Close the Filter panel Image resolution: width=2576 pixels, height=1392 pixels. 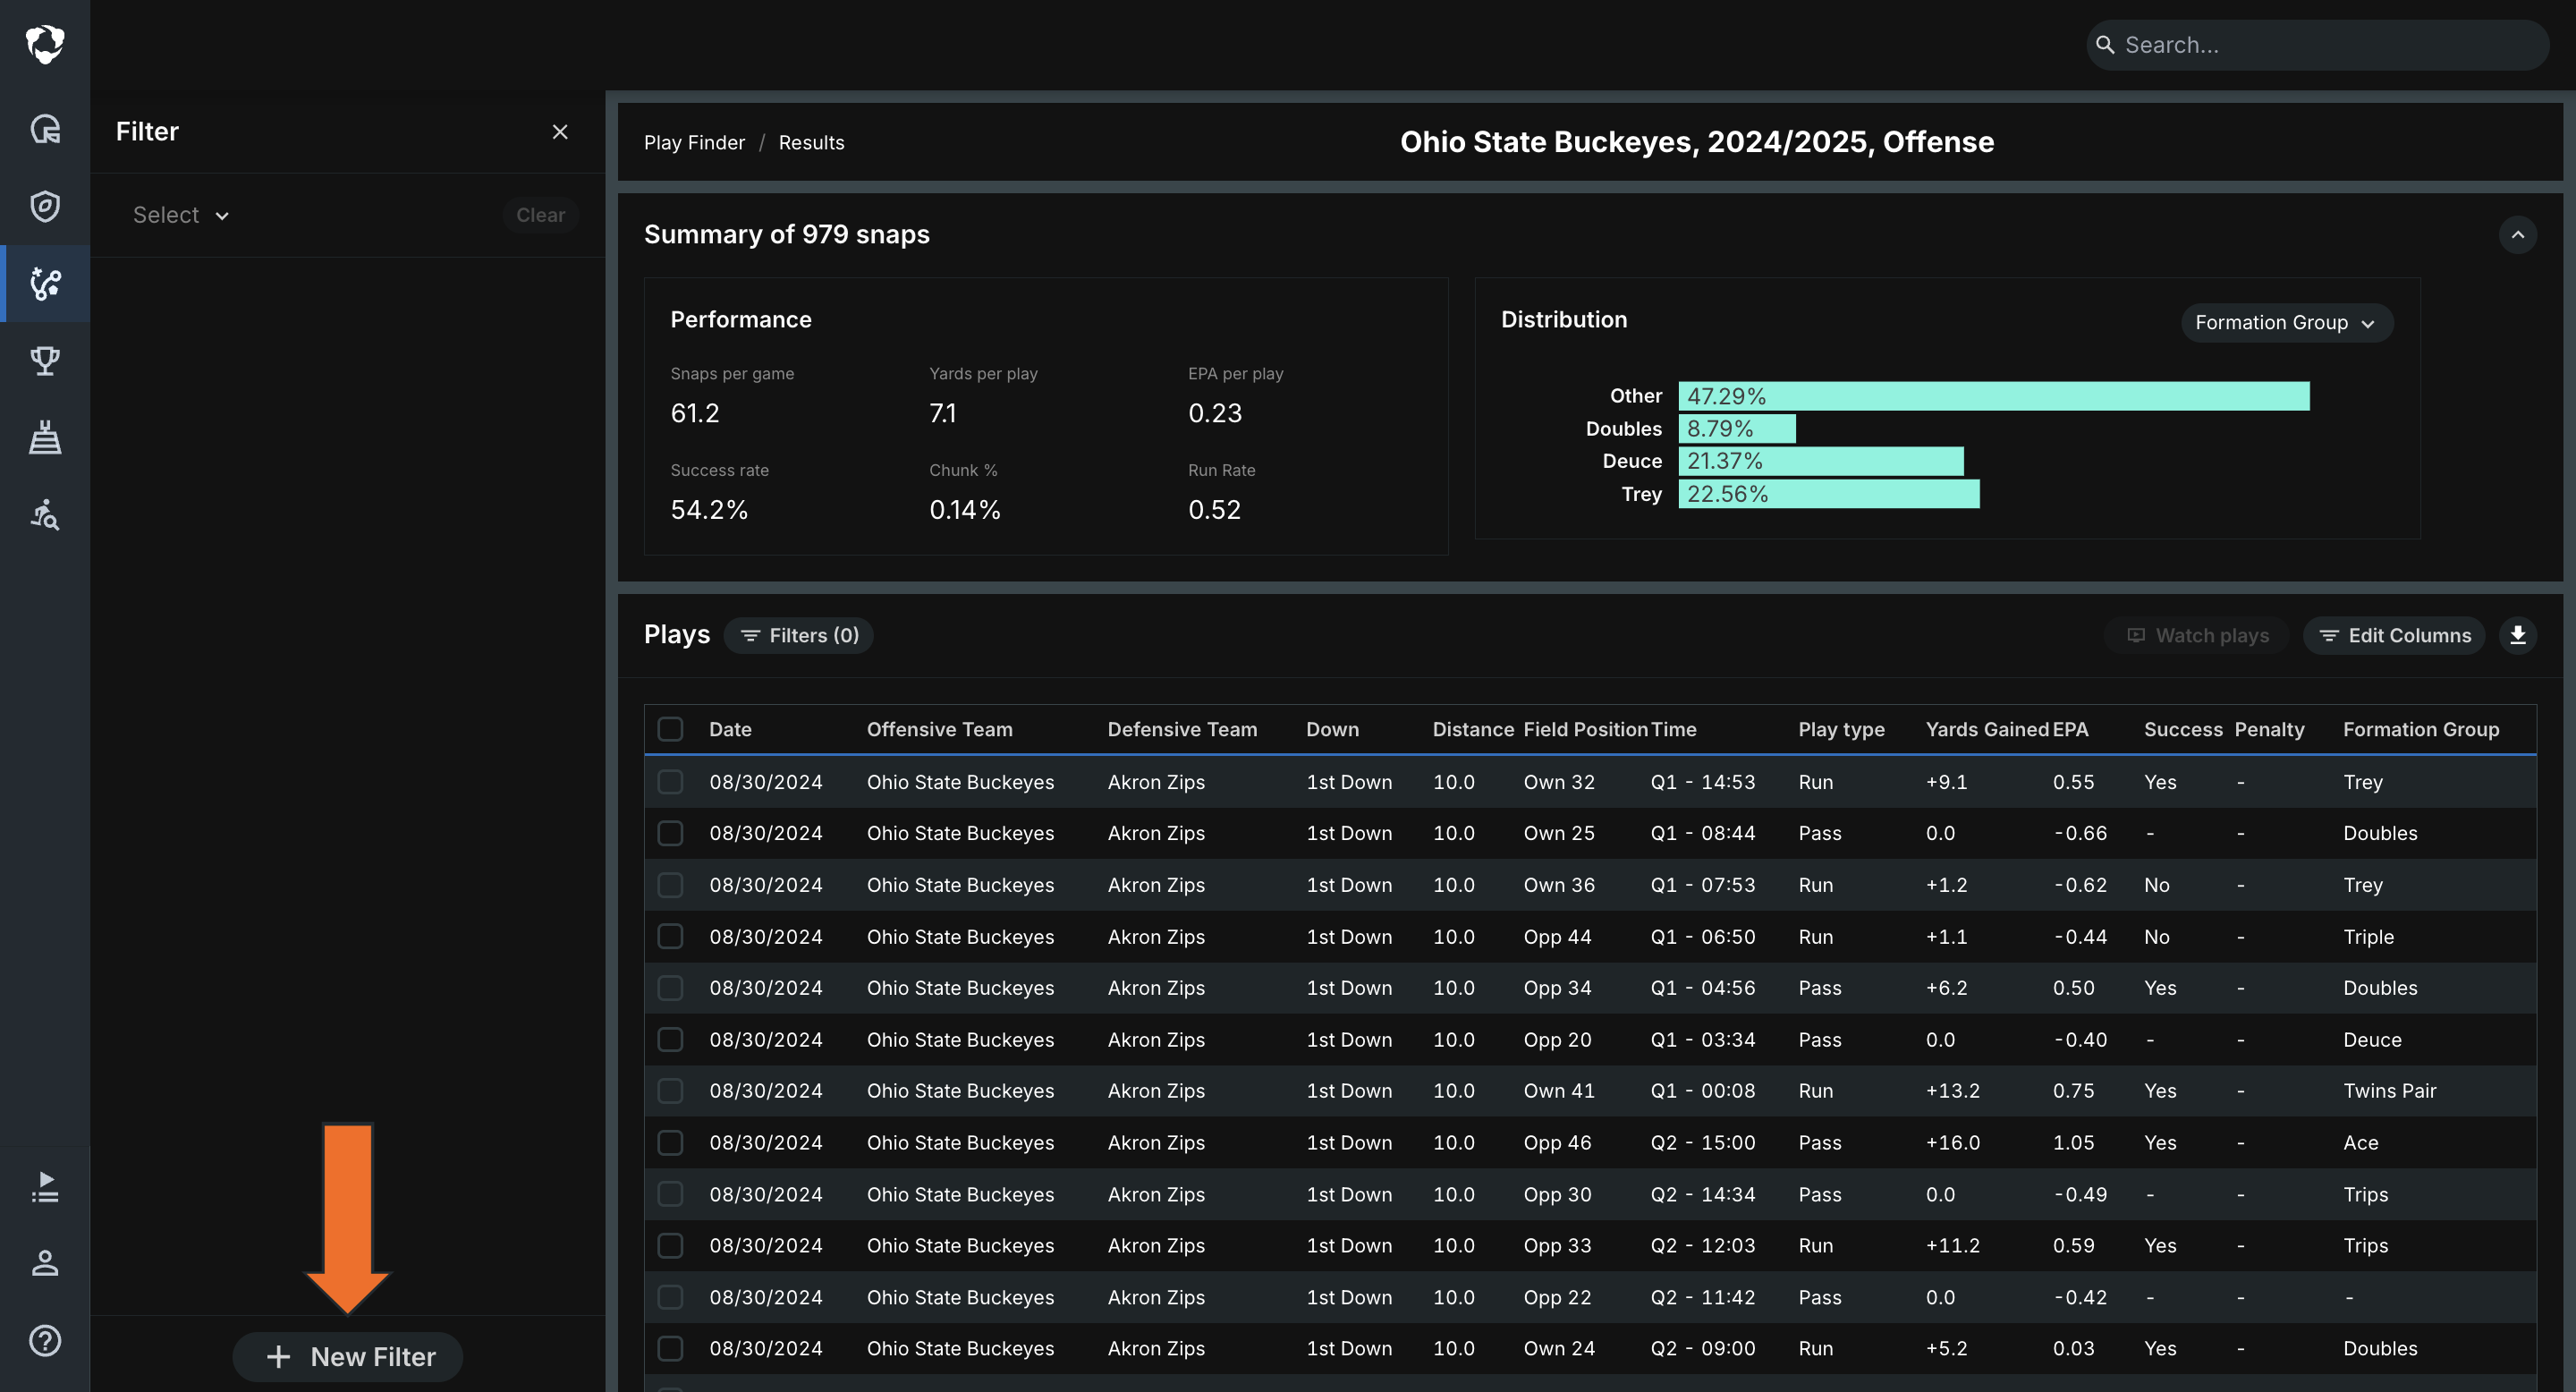coord(560,132)
